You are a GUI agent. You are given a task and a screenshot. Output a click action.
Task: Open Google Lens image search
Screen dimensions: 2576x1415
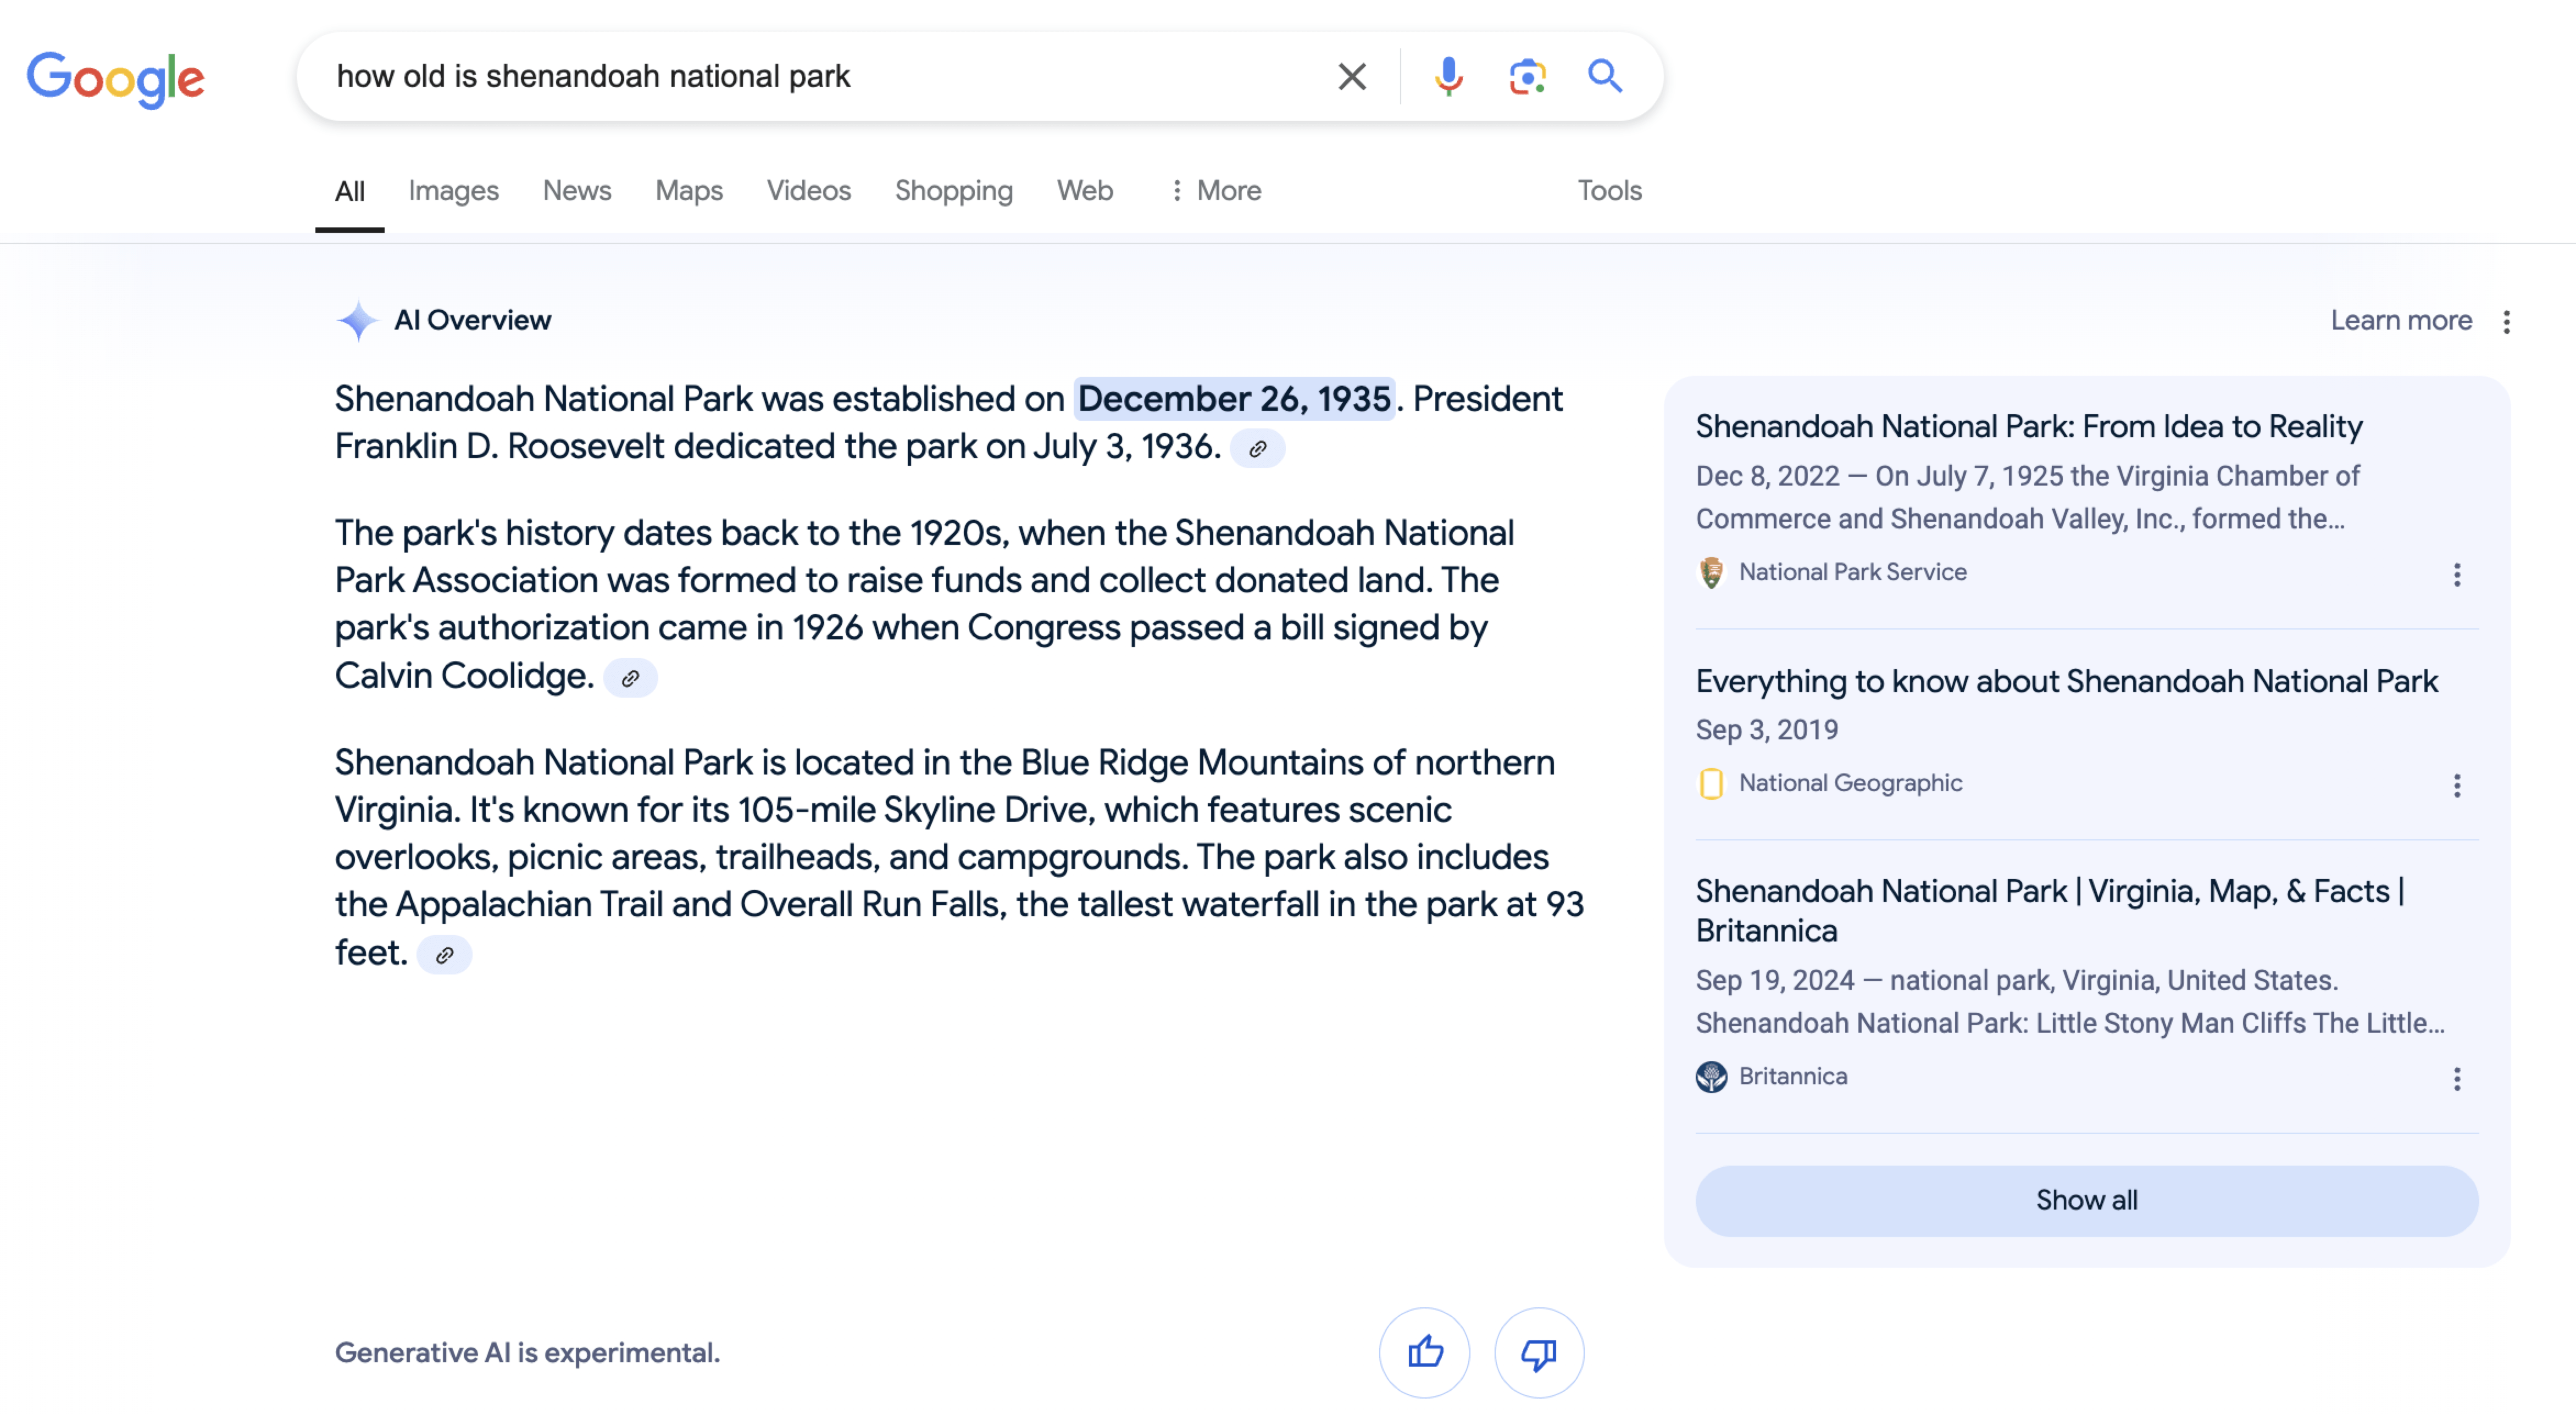pyautogui.click(x=1527, y=76)
